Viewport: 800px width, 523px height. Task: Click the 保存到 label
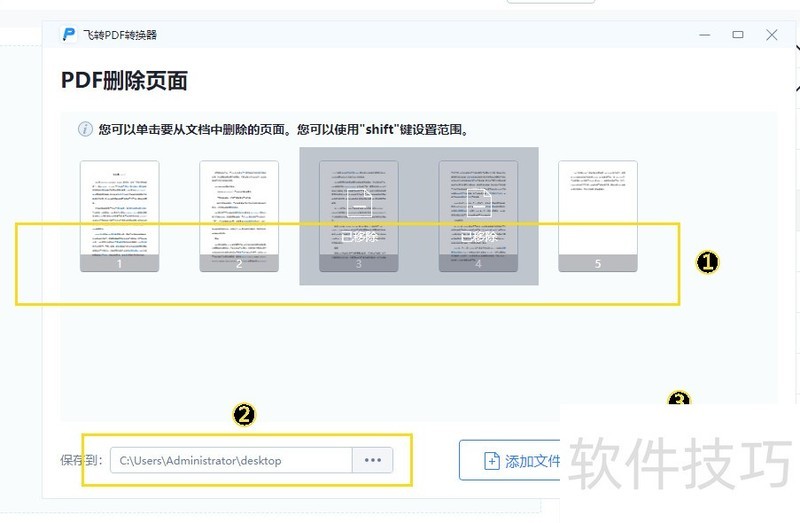[x=82, y=460]
